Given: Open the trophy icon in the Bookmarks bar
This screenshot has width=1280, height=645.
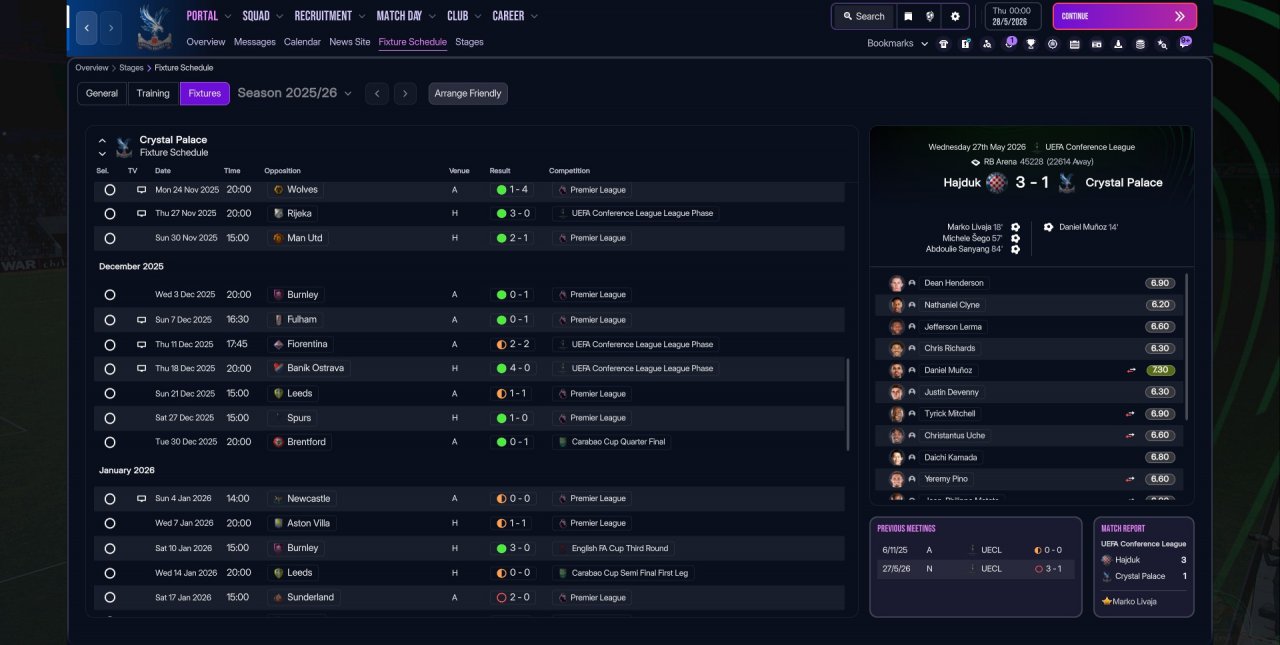Looking at the screenshot, I should pos(1030,44).
